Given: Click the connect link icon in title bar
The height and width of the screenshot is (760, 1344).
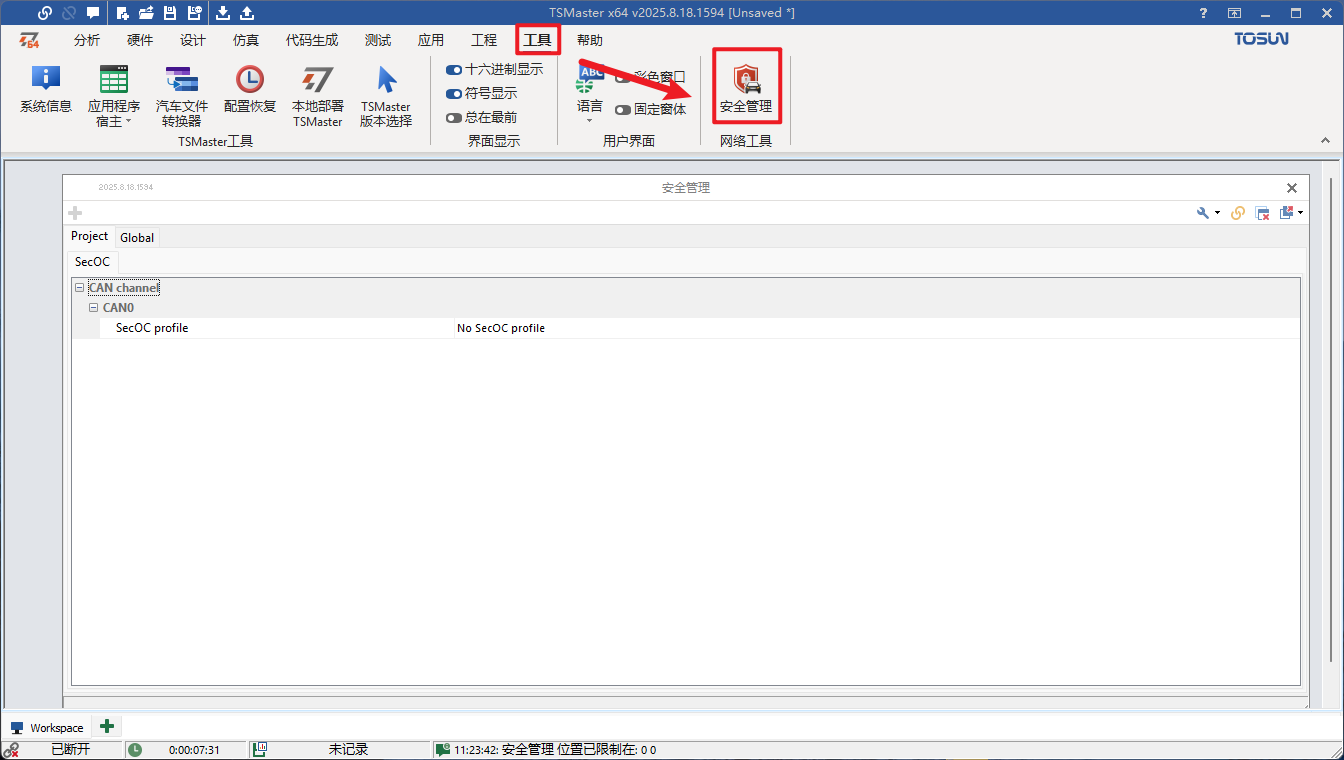Looking at the screenshot, I should (45, 13).
